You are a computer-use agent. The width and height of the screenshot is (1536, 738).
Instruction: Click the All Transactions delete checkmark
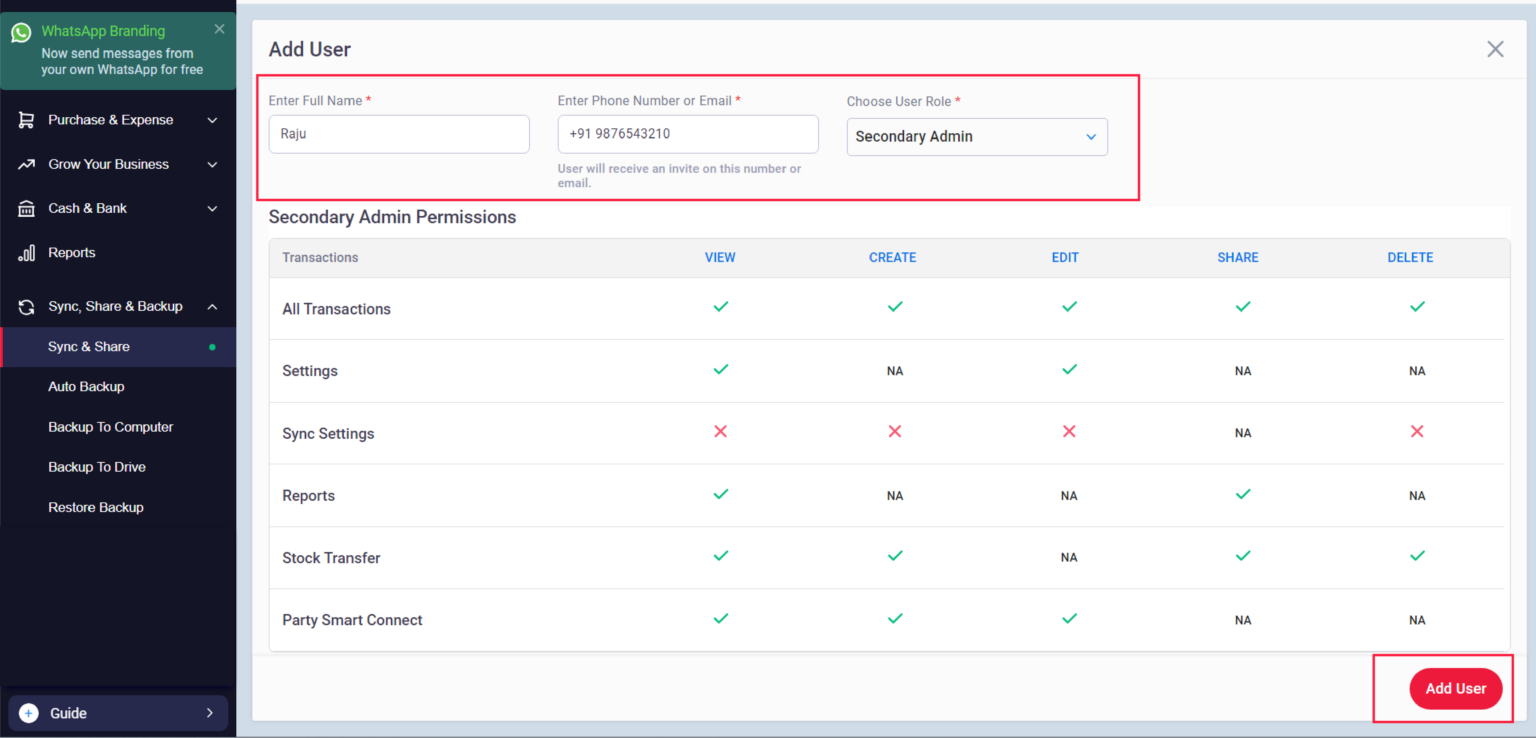tap(1417, 307)
